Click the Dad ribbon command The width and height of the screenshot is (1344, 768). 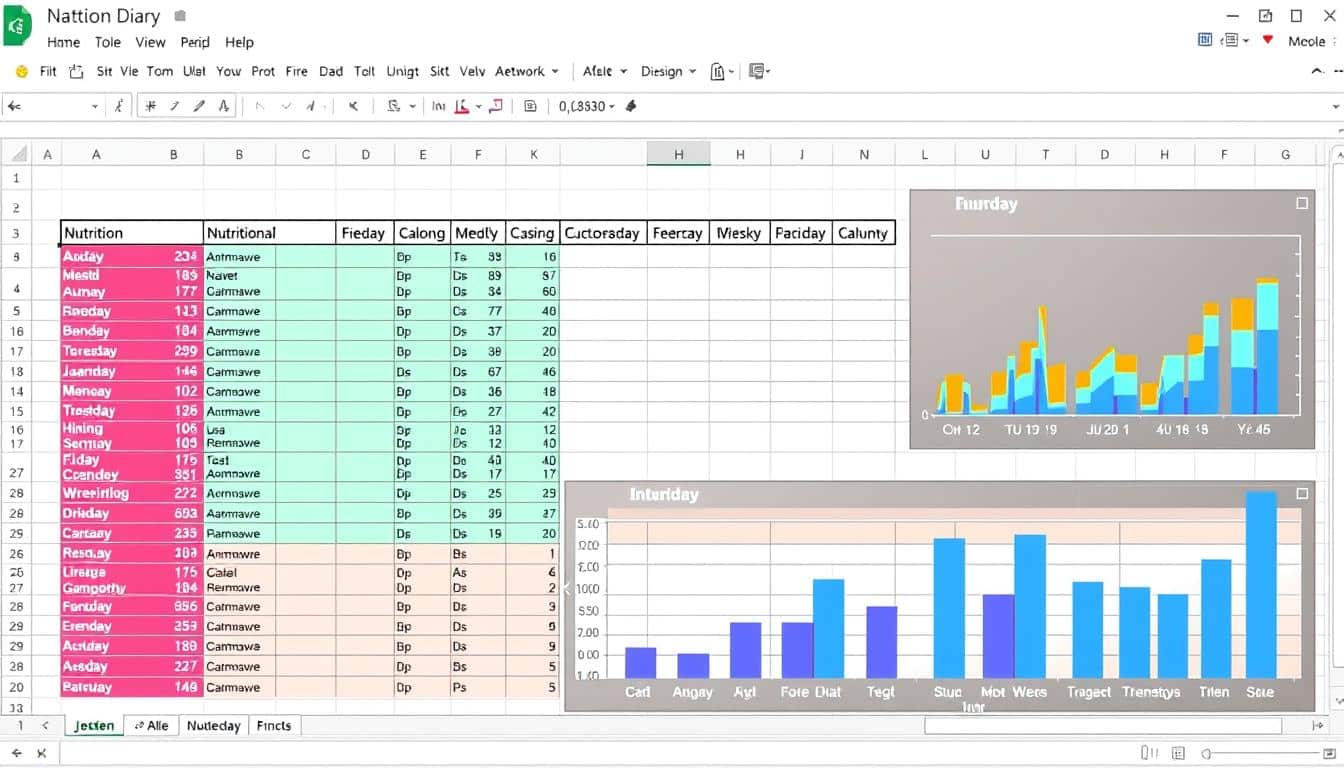(x=331, y=72)
